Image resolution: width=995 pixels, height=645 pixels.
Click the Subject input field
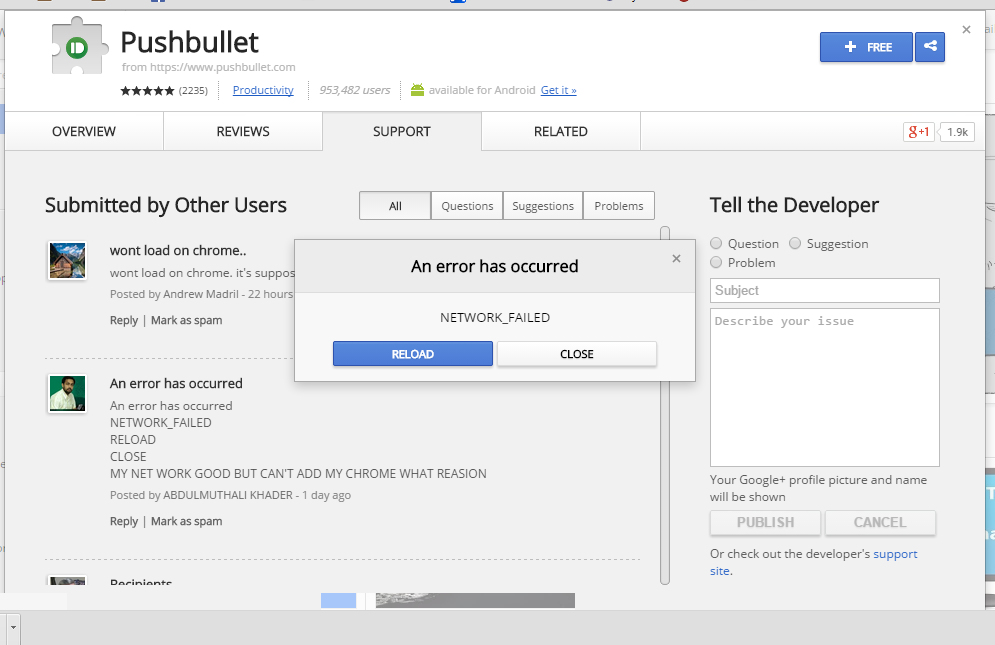(x=825, y=290)
